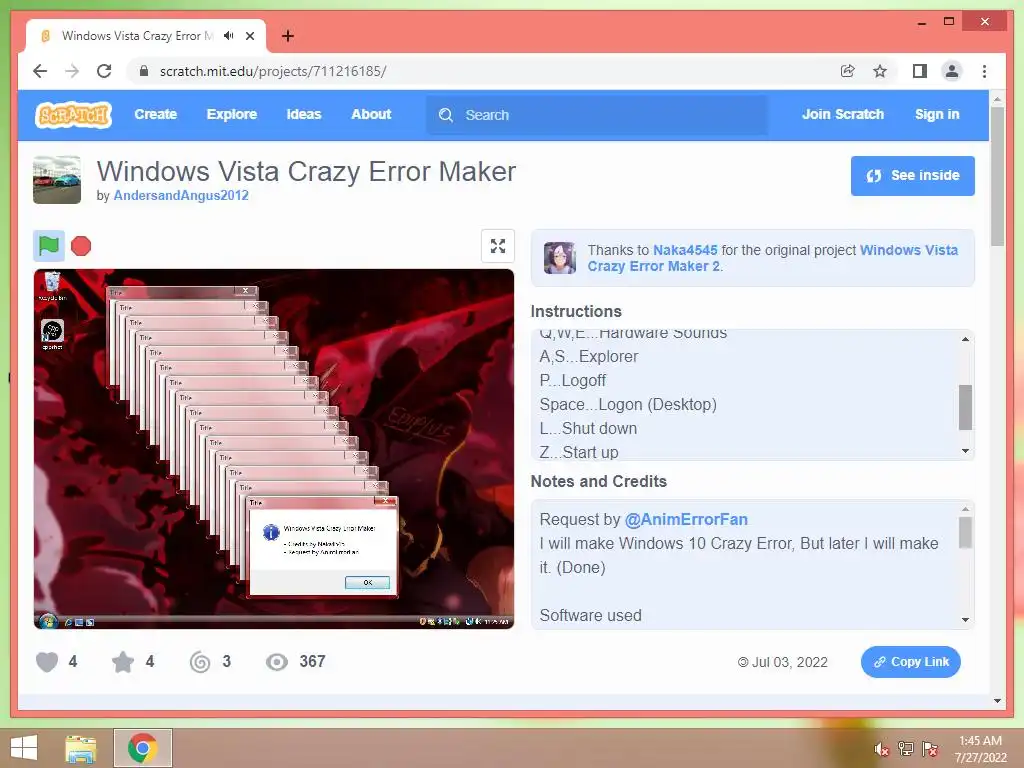Close the Windows Vista Crazy Error tab

(x=250, y=36)
